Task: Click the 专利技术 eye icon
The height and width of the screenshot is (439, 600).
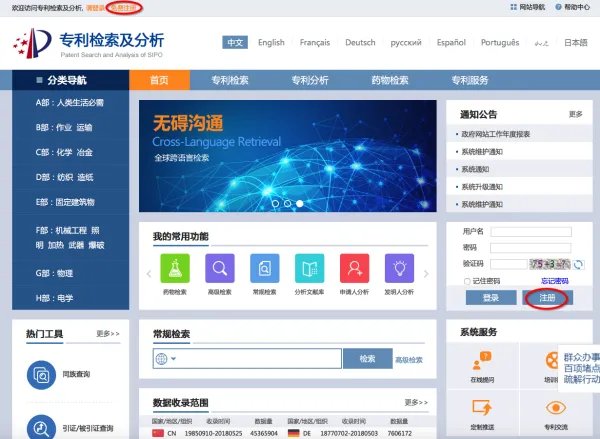Action: click(556, 408)
